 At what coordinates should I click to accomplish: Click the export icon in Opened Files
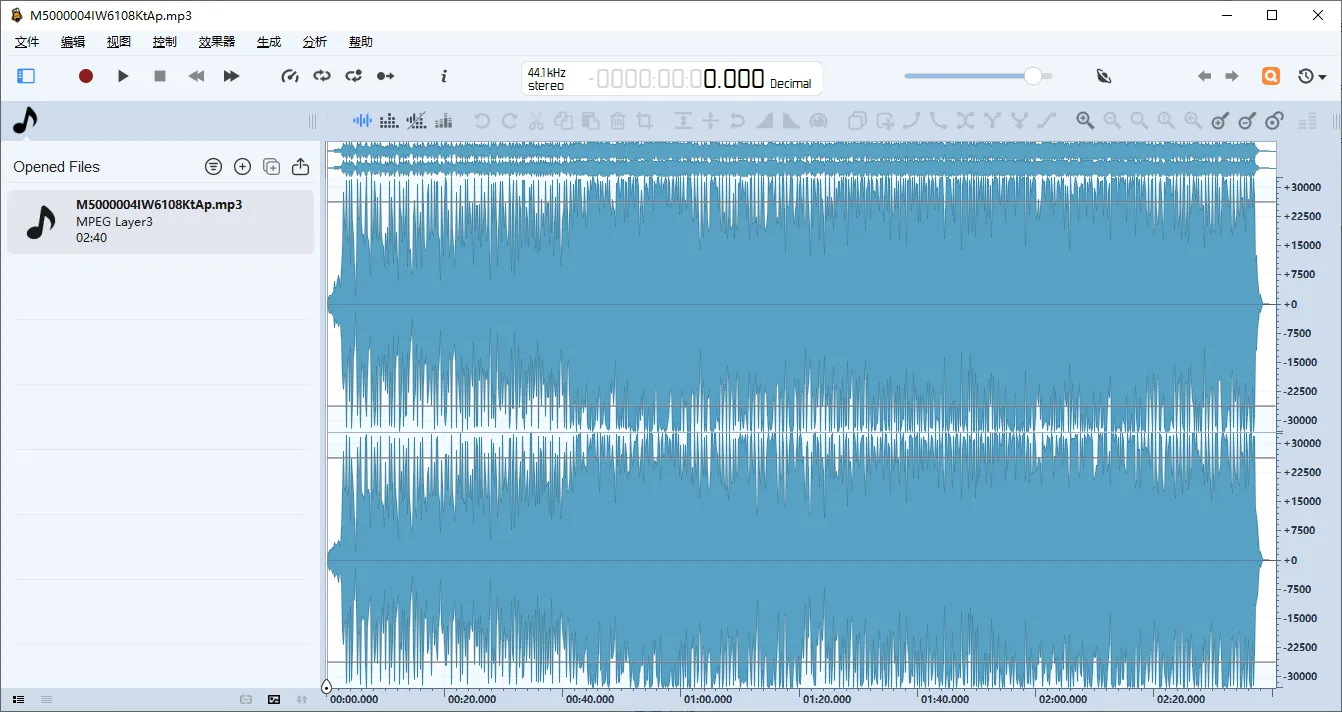coord(300,167)
